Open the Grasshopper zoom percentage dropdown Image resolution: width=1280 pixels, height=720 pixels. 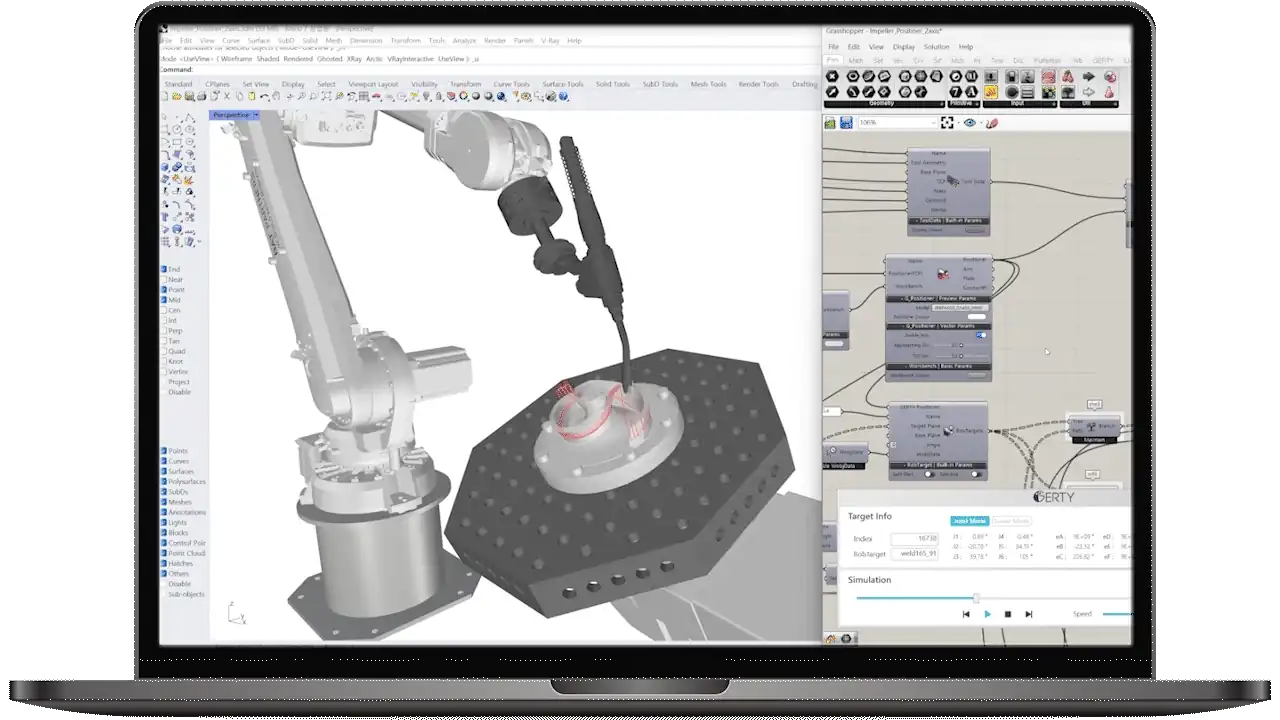click(934, 122)
